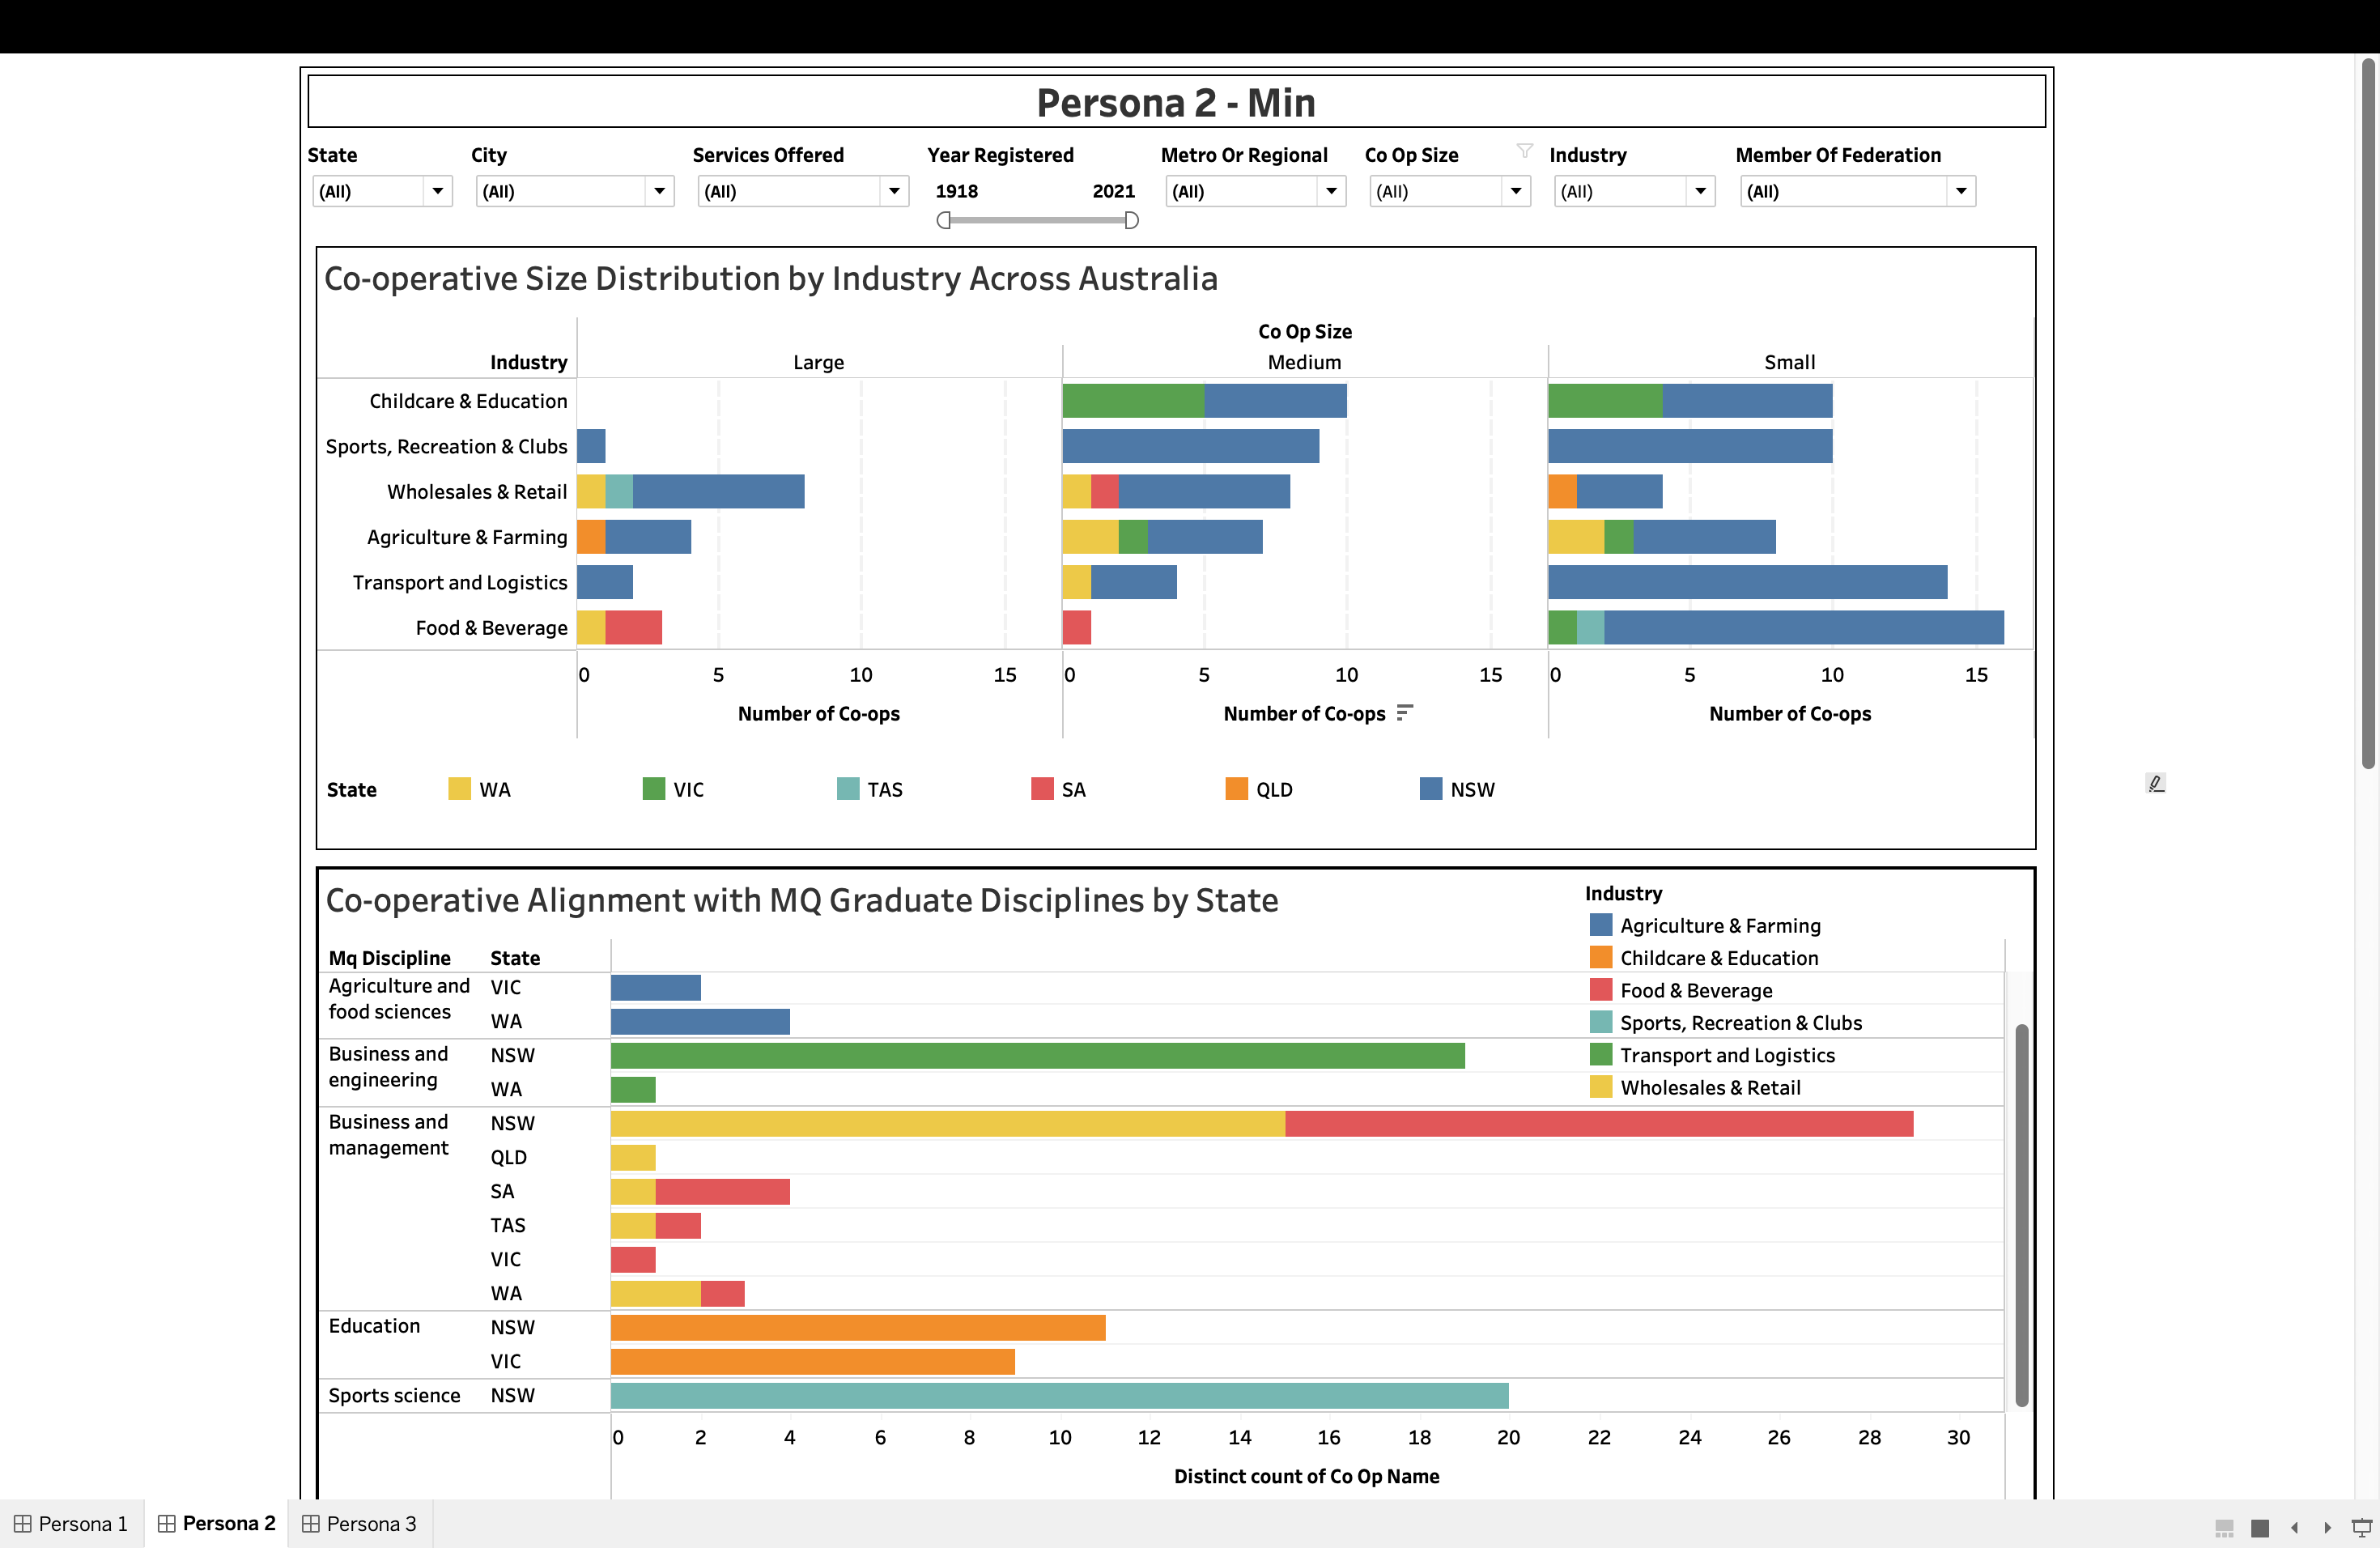Switch to the Persona 3 tab
The width and height of the screenshot is (2380, 1548).
click(360, 1523)
